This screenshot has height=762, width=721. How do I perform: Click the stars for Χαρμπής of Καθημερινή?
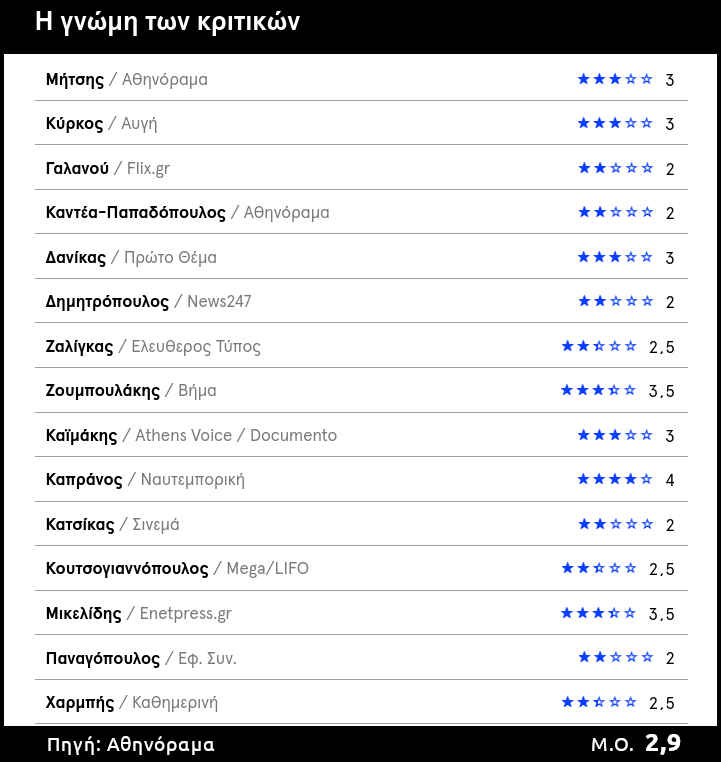pyautogui.click(x=599, y=702)
